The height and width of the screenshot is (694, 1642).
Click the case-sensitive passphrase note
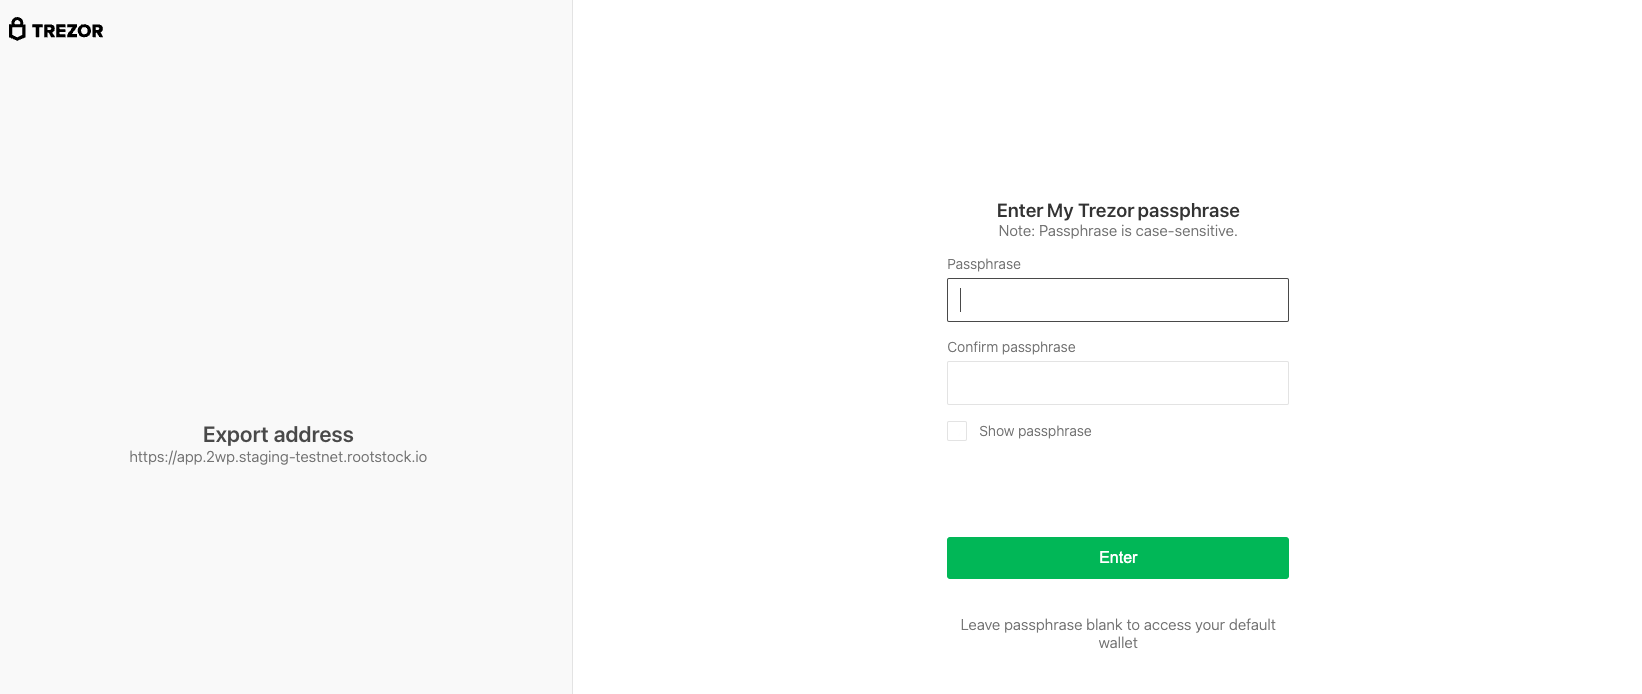click(1117, 230)
